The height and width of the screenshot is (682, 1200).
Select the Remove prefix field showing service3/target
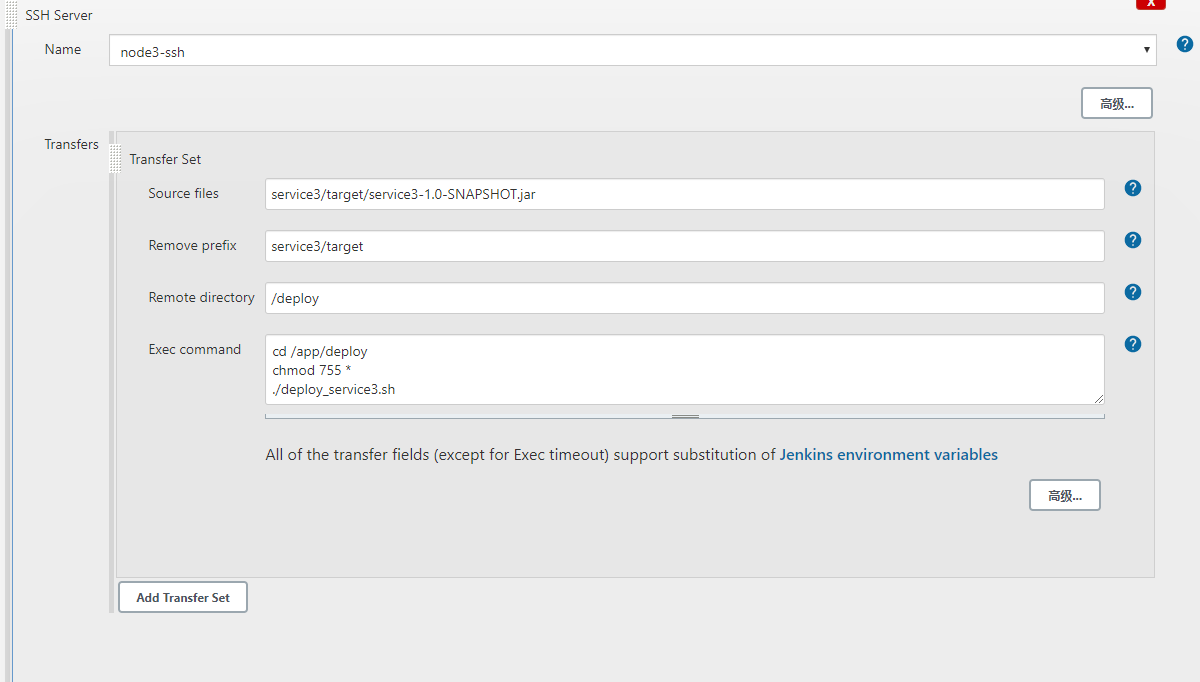[x=685, y=246]
